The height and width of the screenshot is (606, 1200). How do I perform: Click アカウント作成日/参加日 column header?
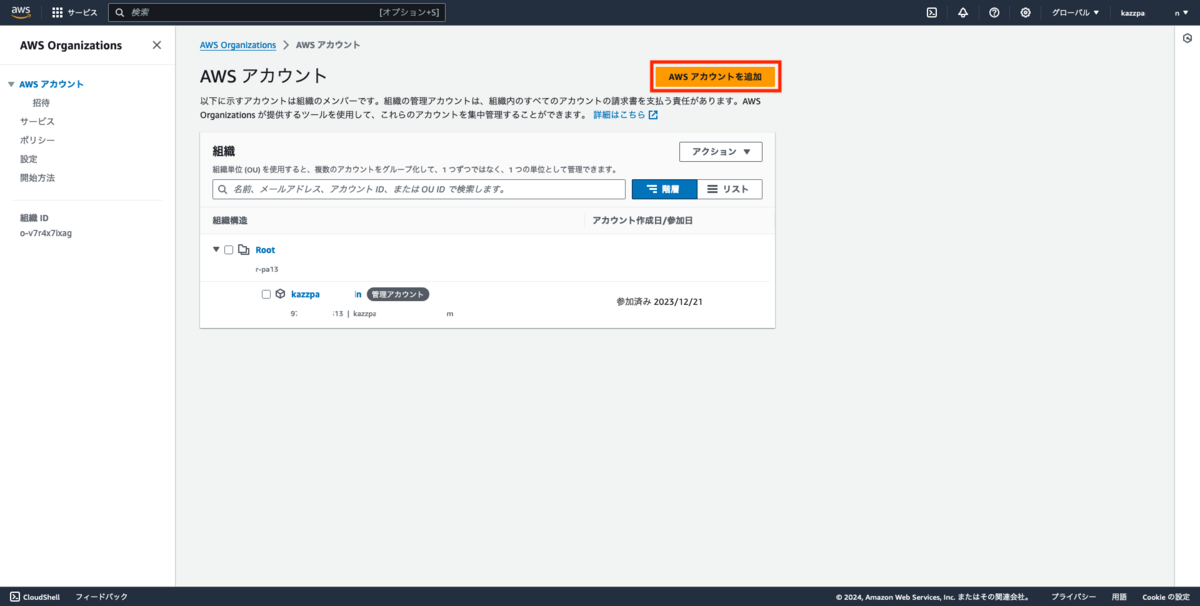643,220
